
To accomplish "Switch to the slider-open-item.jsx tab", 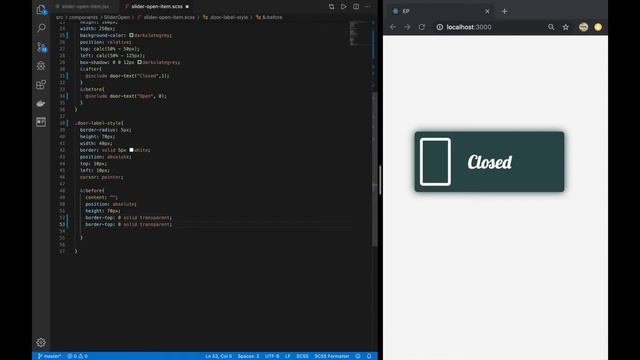I will pos(85,7).
